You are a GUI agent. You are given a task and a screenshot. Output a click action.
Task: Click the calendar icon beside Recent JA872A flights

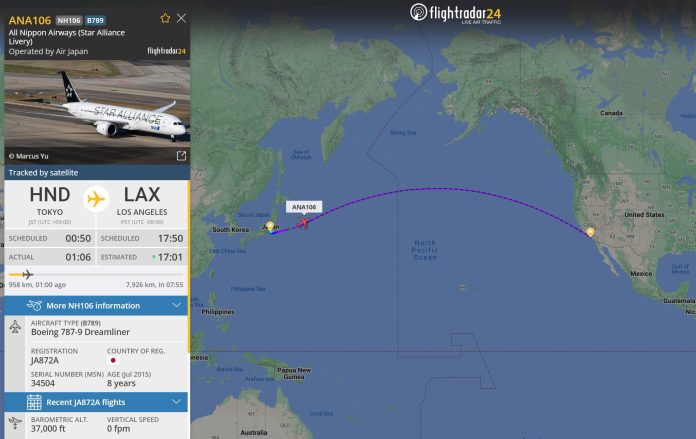34,402
